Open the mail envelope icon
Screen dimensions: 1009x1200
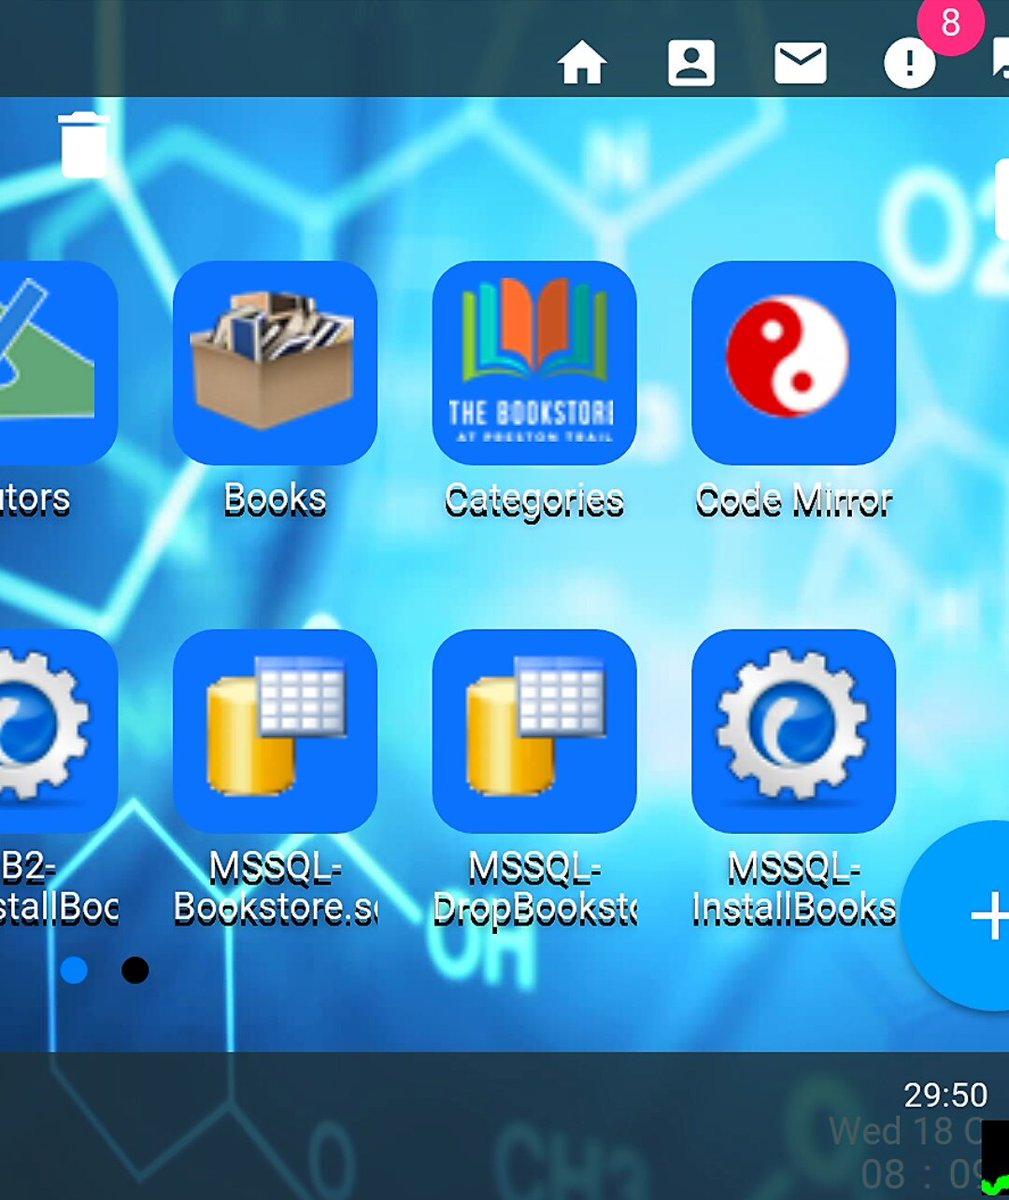801,64
